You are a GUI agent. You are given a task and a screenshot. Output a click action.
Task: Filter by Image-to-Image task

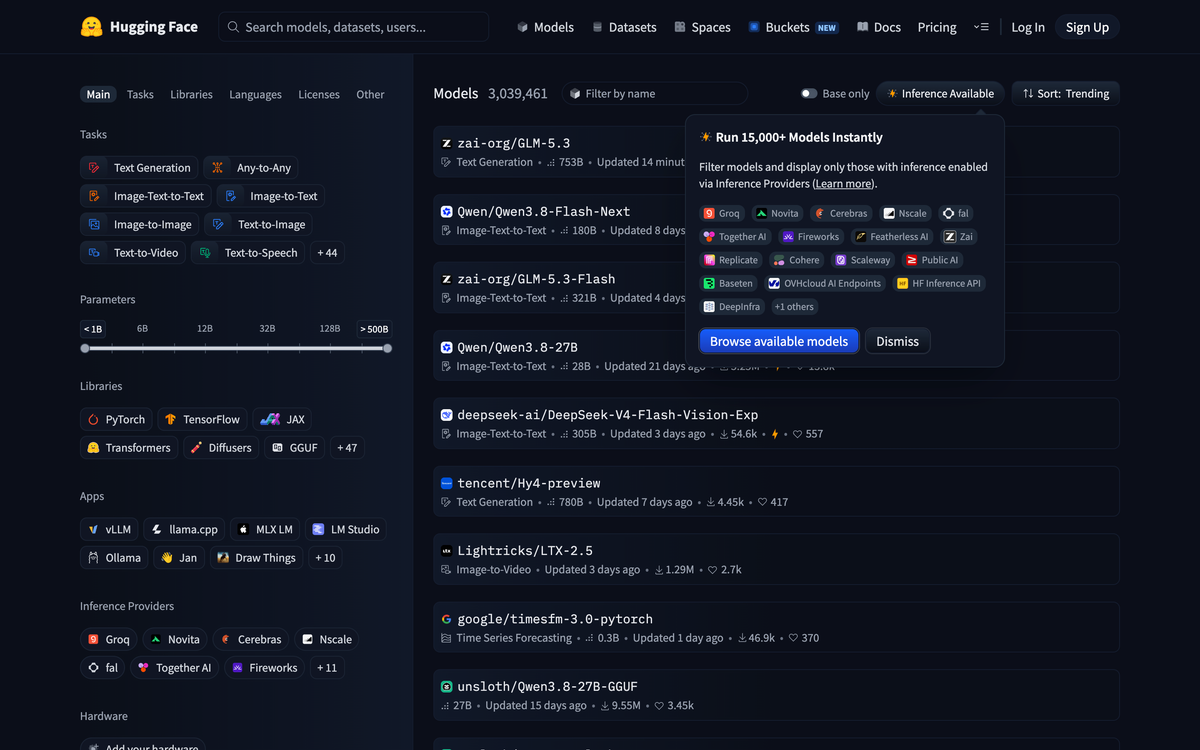pyautogui.click(x=138, y=224)
